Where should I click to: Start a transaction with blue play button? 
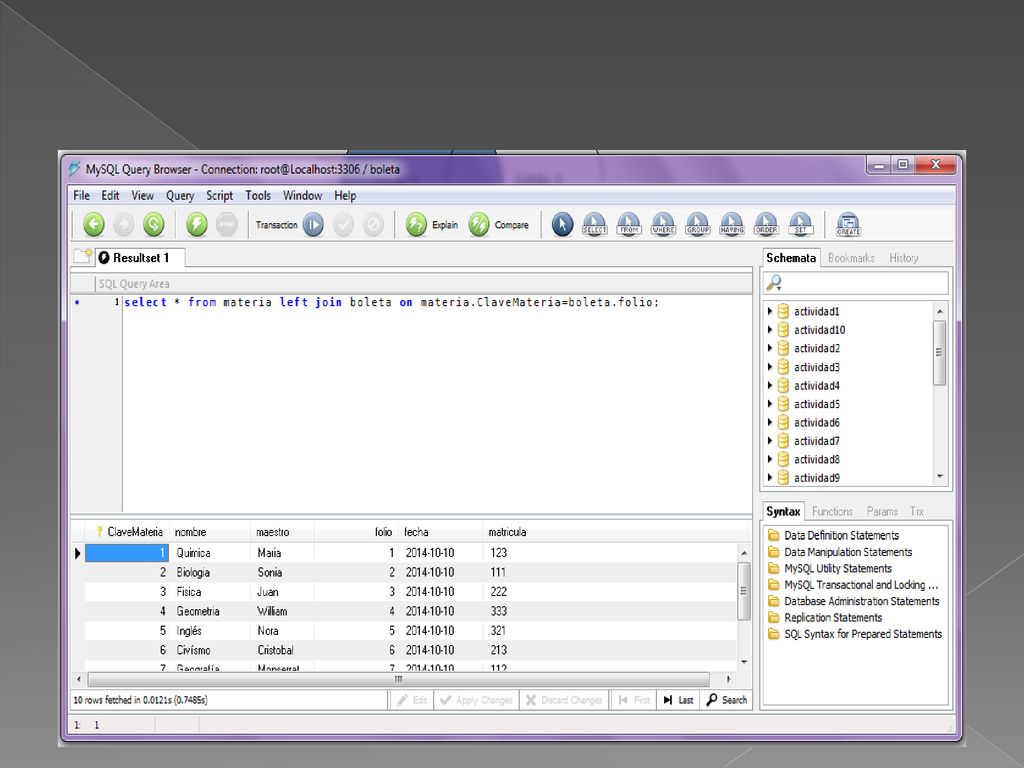[x=313, y=225]
